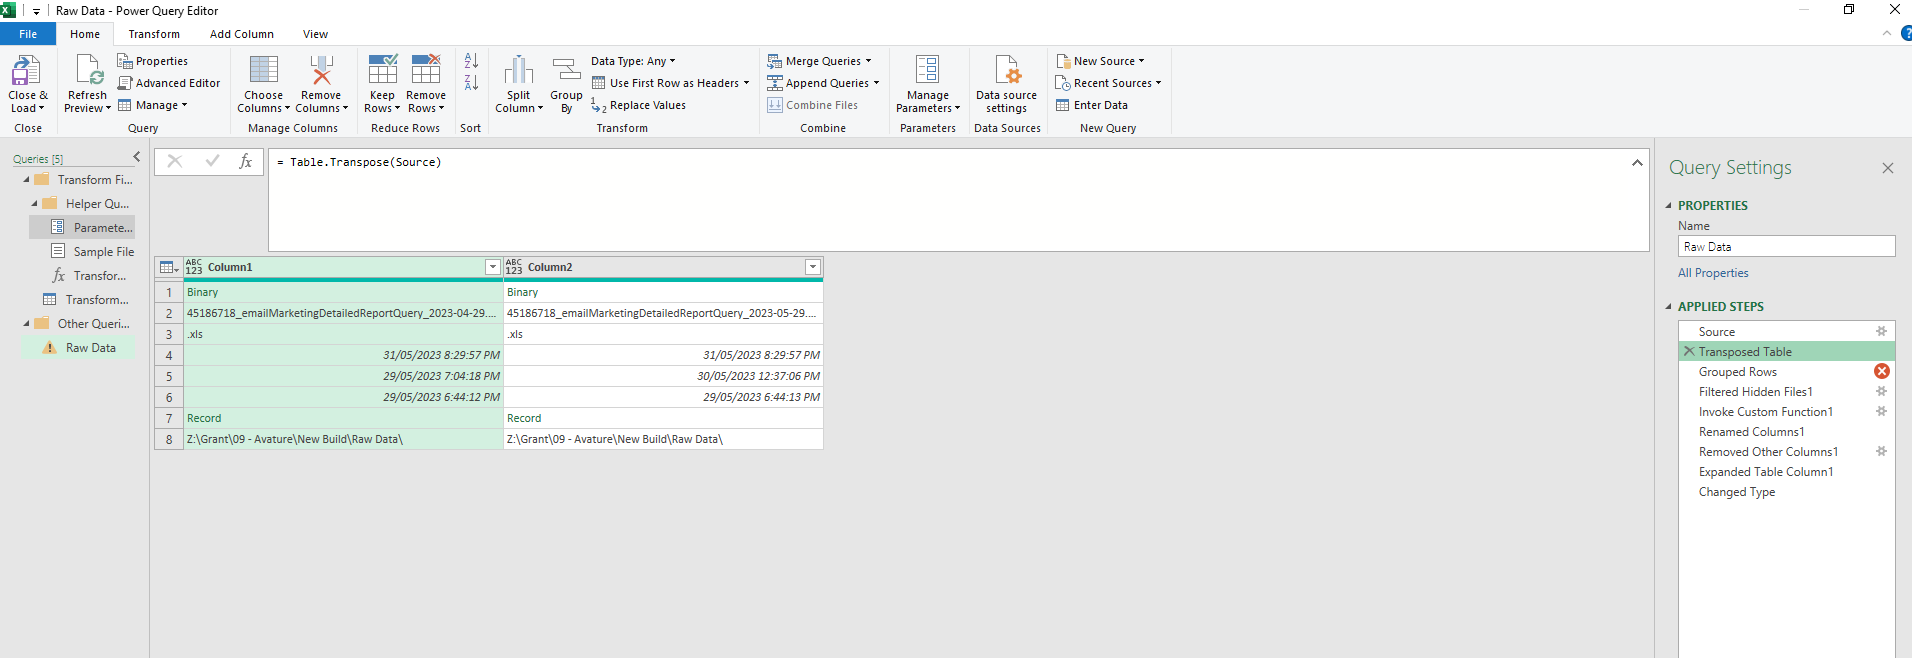Screen dimensions: 1912x658
Task: Cancel formula edit with the X icon
Action: [174, 161]
